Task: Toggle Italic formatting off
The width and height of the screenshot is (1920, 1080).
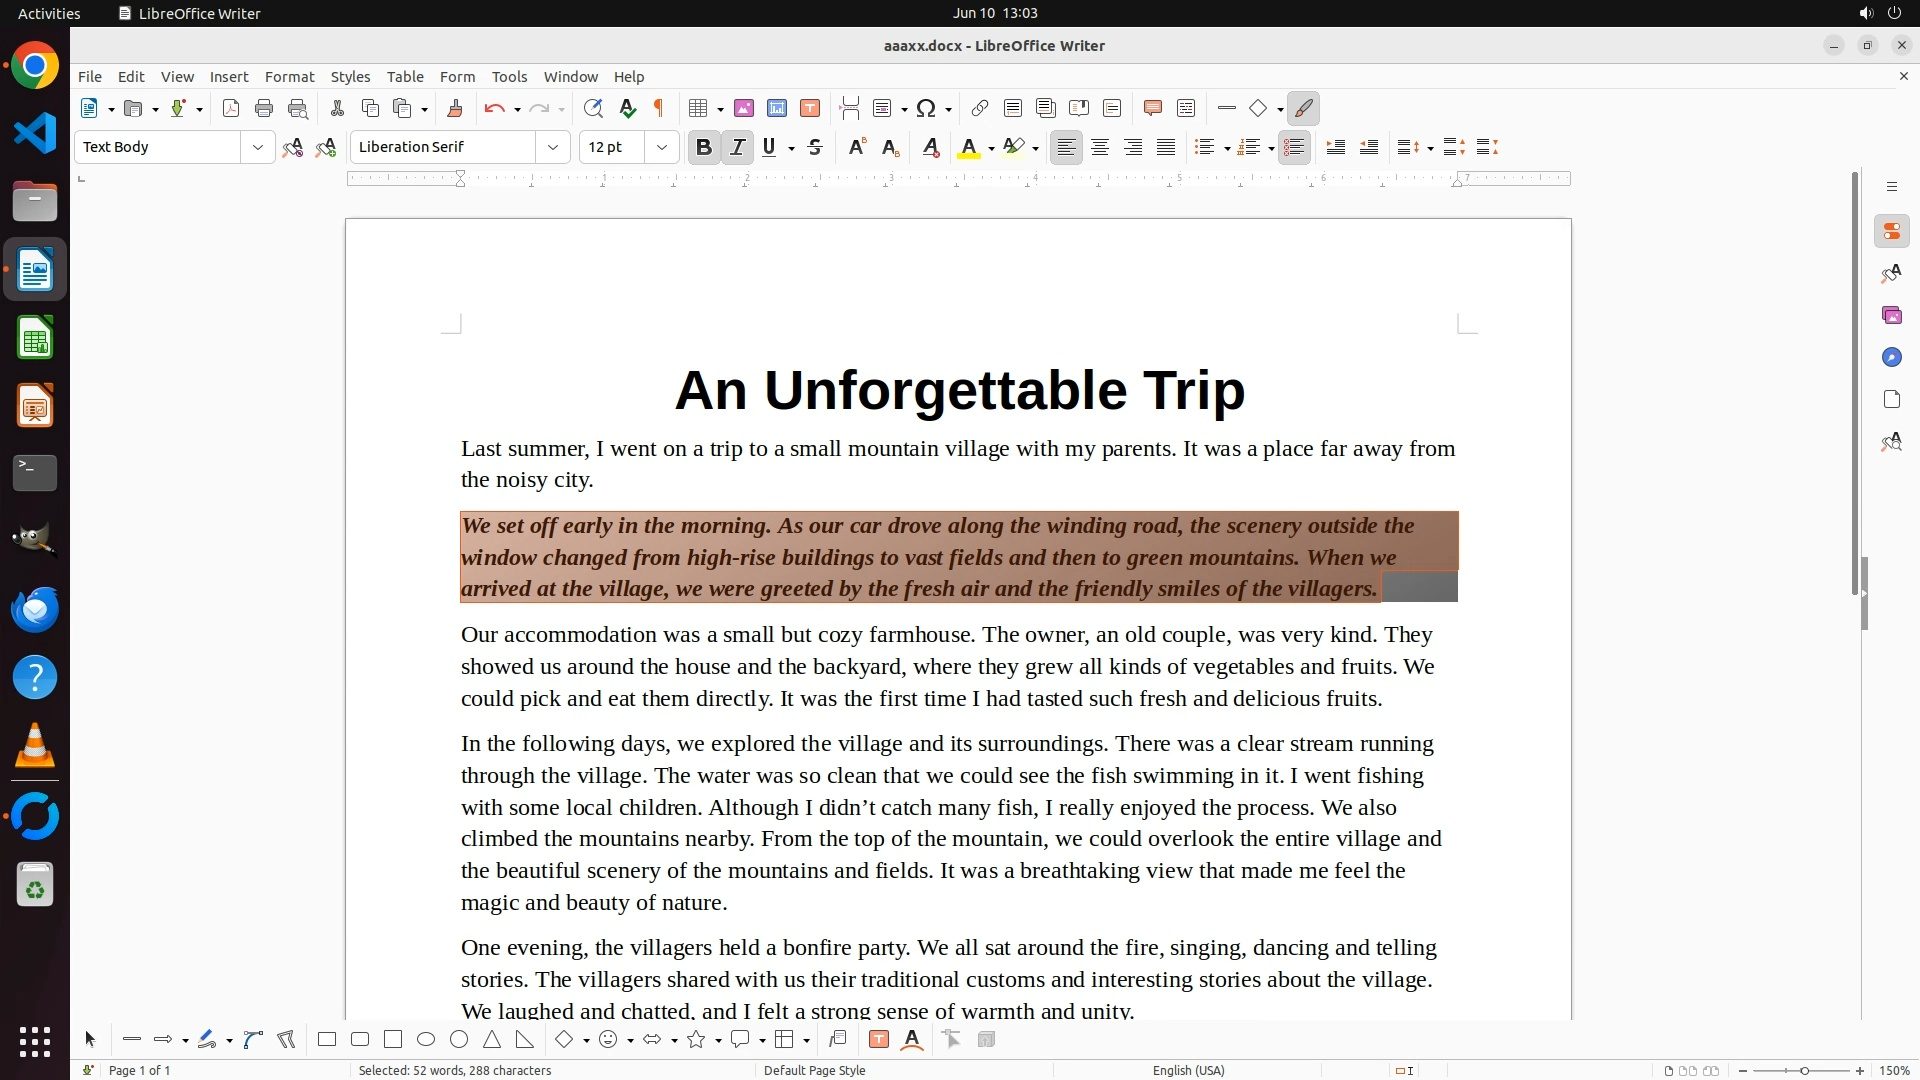Action: (x=737, y=147)
